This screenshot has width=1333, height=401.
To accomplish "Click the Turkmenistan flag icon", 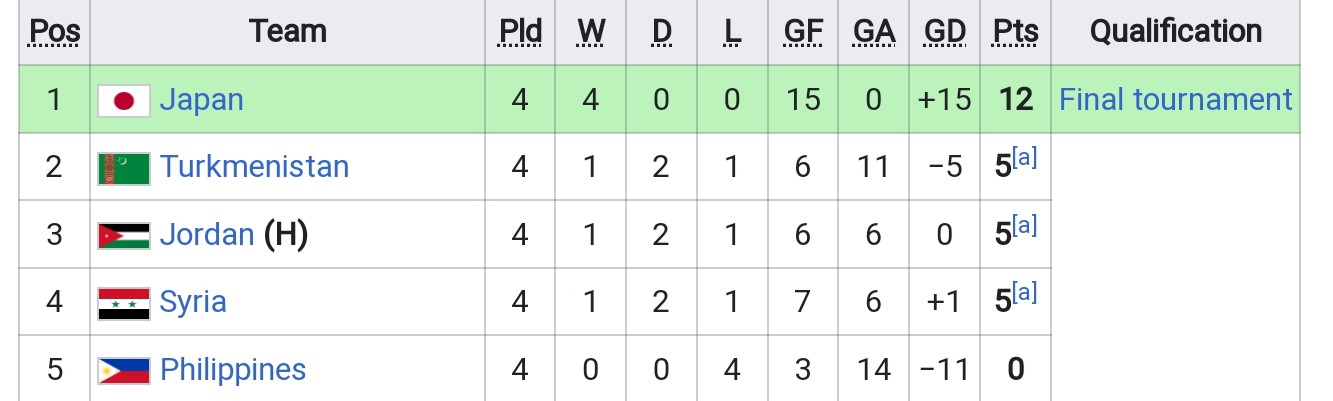I will pos(124,167).
